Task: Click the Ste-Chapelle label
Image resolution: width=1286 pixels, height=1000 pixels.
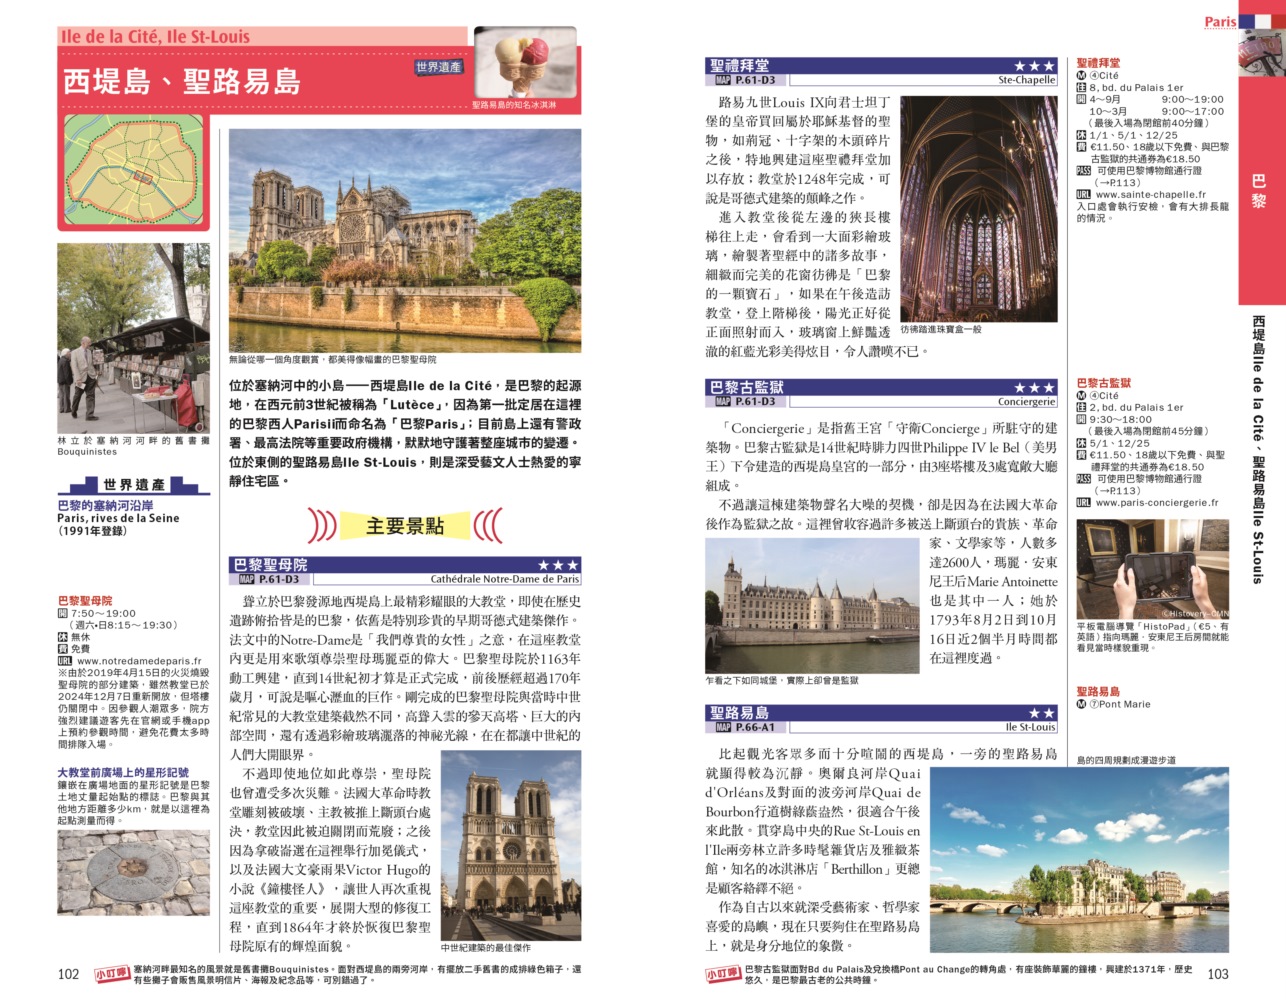Action: 1026,80
